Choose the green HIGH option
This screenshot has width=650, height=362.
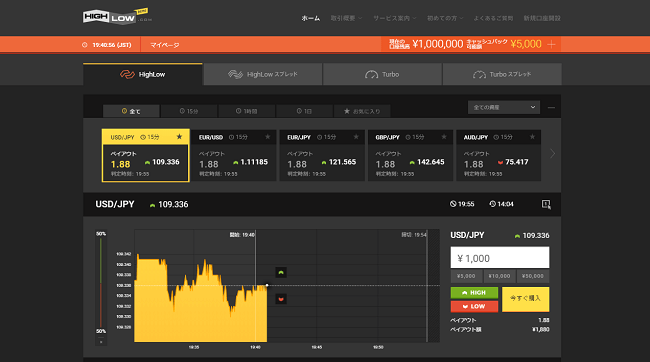pos(474,293)
